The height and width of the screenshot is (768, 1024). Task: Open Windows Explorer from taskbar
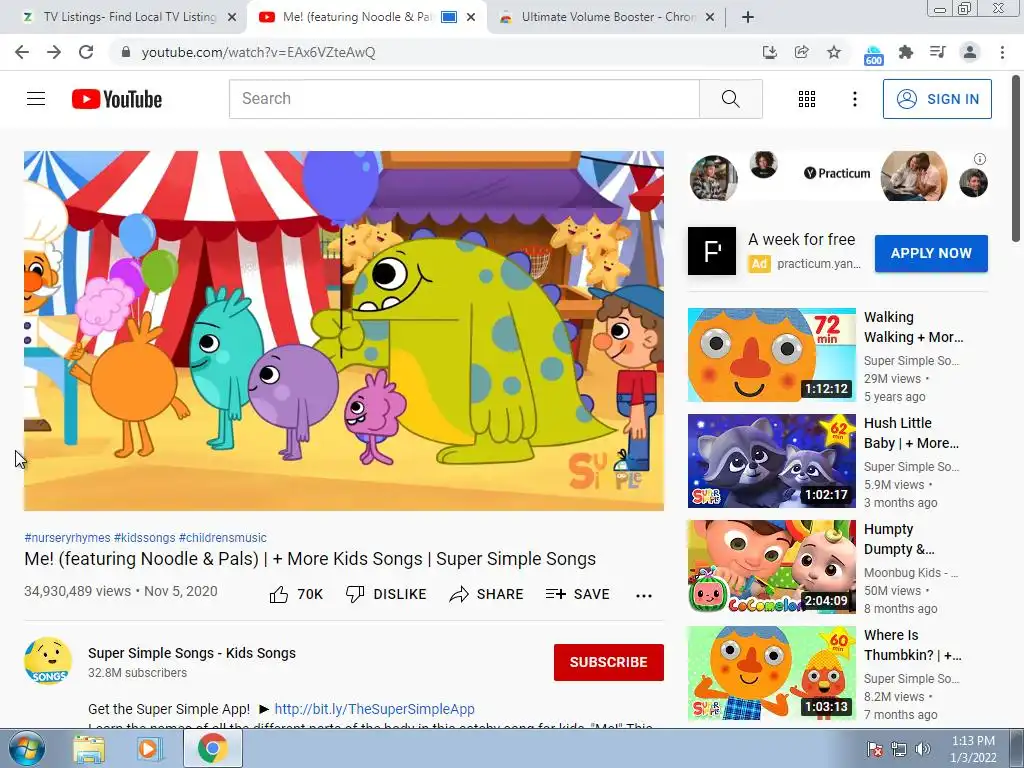tap(89, 749)
